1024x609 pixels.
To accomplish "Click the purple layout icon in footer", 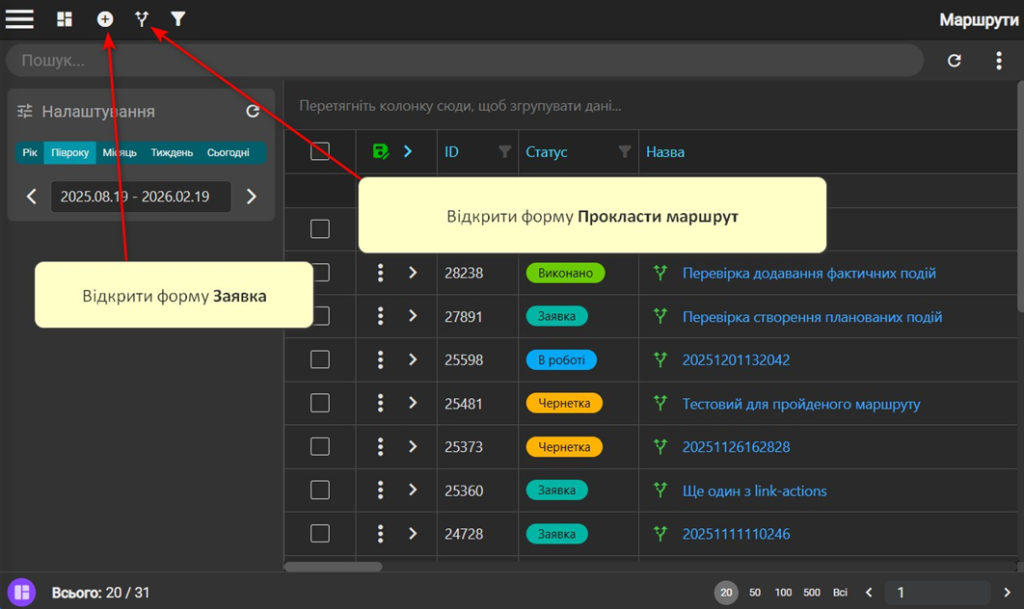I will (22, 592).
